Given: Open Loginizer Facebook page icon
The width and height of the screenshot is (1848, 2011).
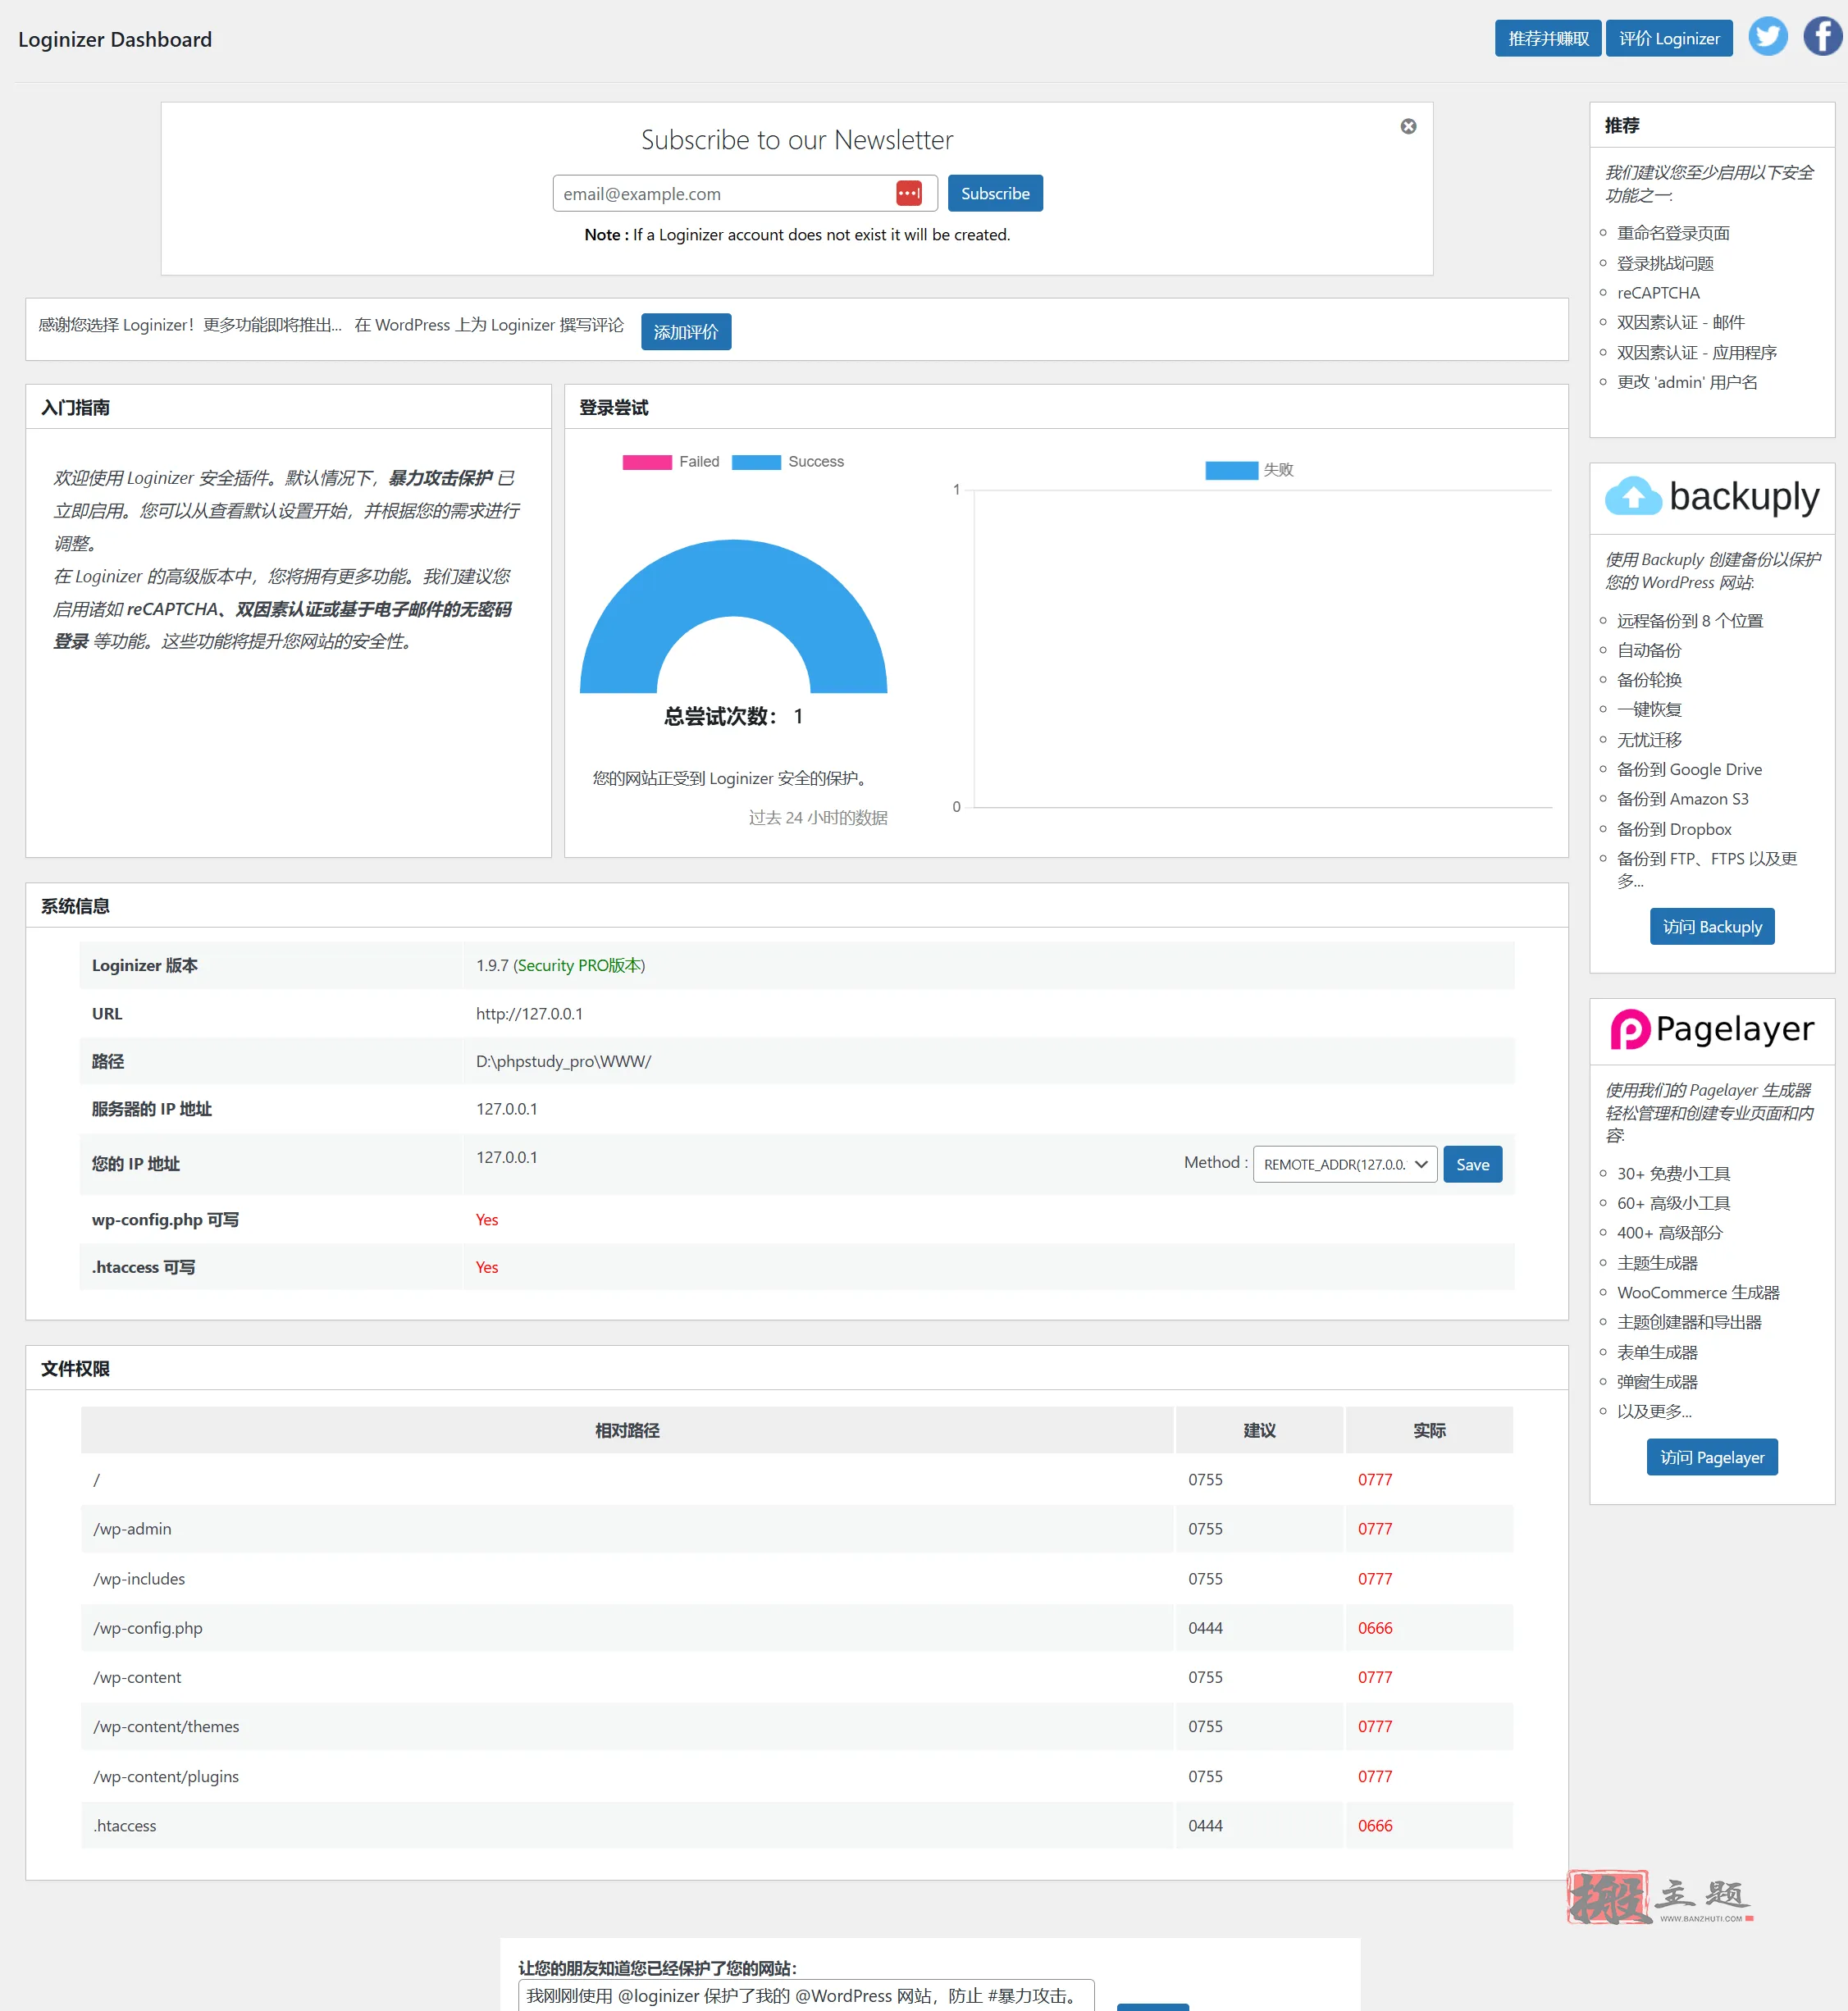Looking at the screenshot, I should [x=1823, y=37].
